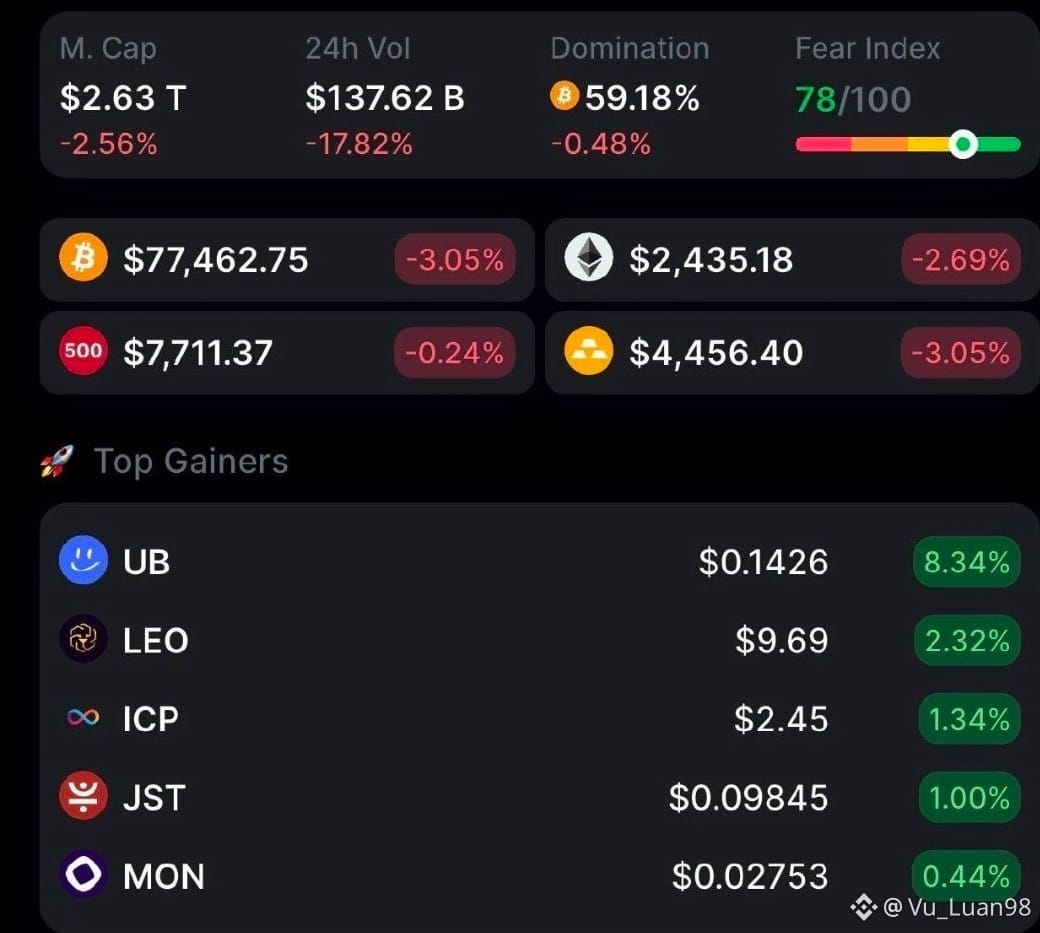Tap the 24h Vol $137.62 B value
1040x933 pixels.
(x=385, y=97)
